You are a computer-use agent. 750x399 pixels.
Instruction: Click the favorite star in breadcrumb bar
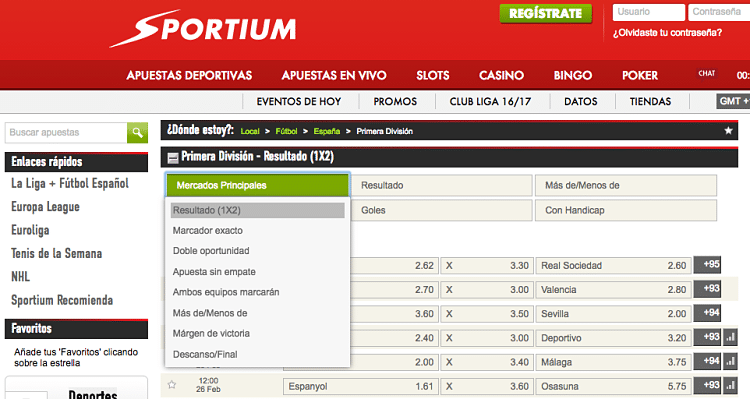click(x=728, y=131)
